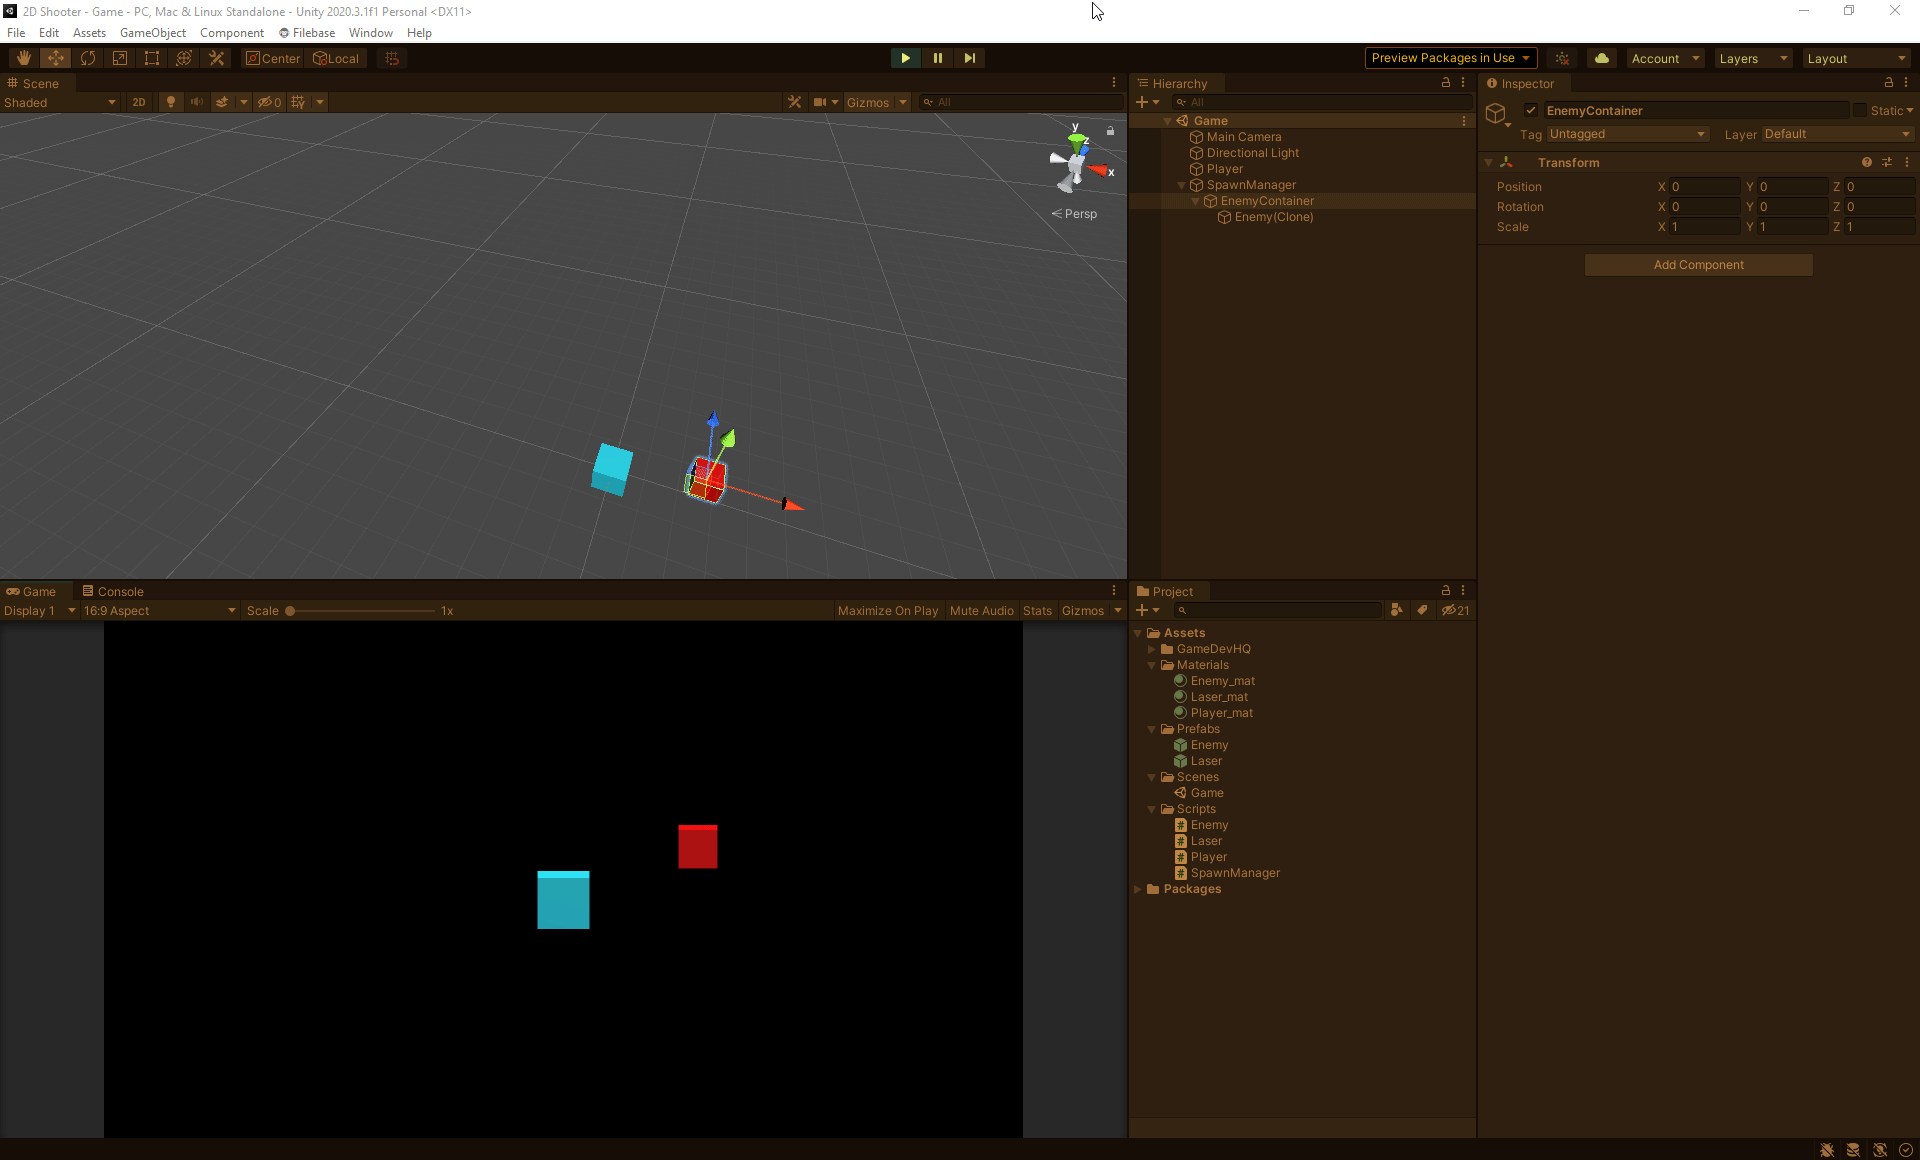Open the Tag Untagged dropdown

tap(1627, 134)
